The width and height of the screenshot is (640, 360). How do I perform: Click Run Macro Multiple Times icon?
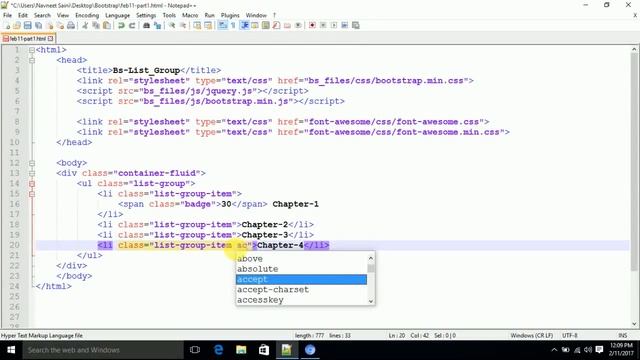coord(345,25)
